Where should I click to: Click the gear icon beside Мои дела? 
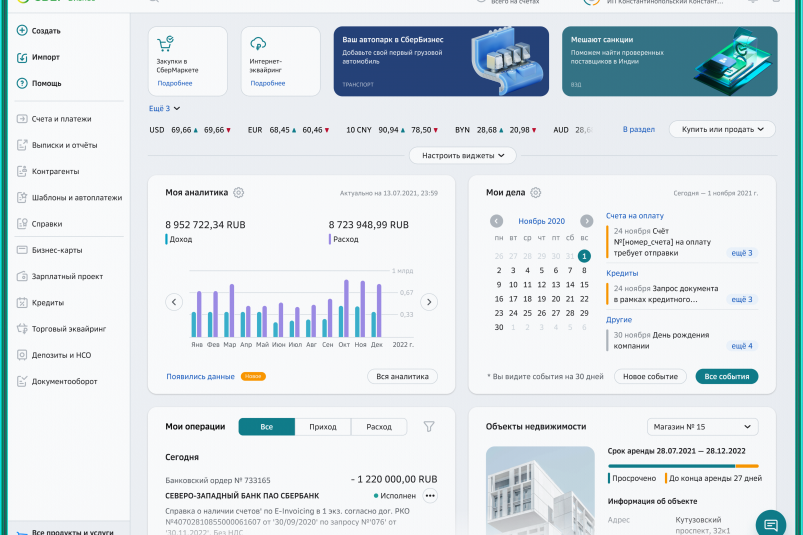[535, 193]
